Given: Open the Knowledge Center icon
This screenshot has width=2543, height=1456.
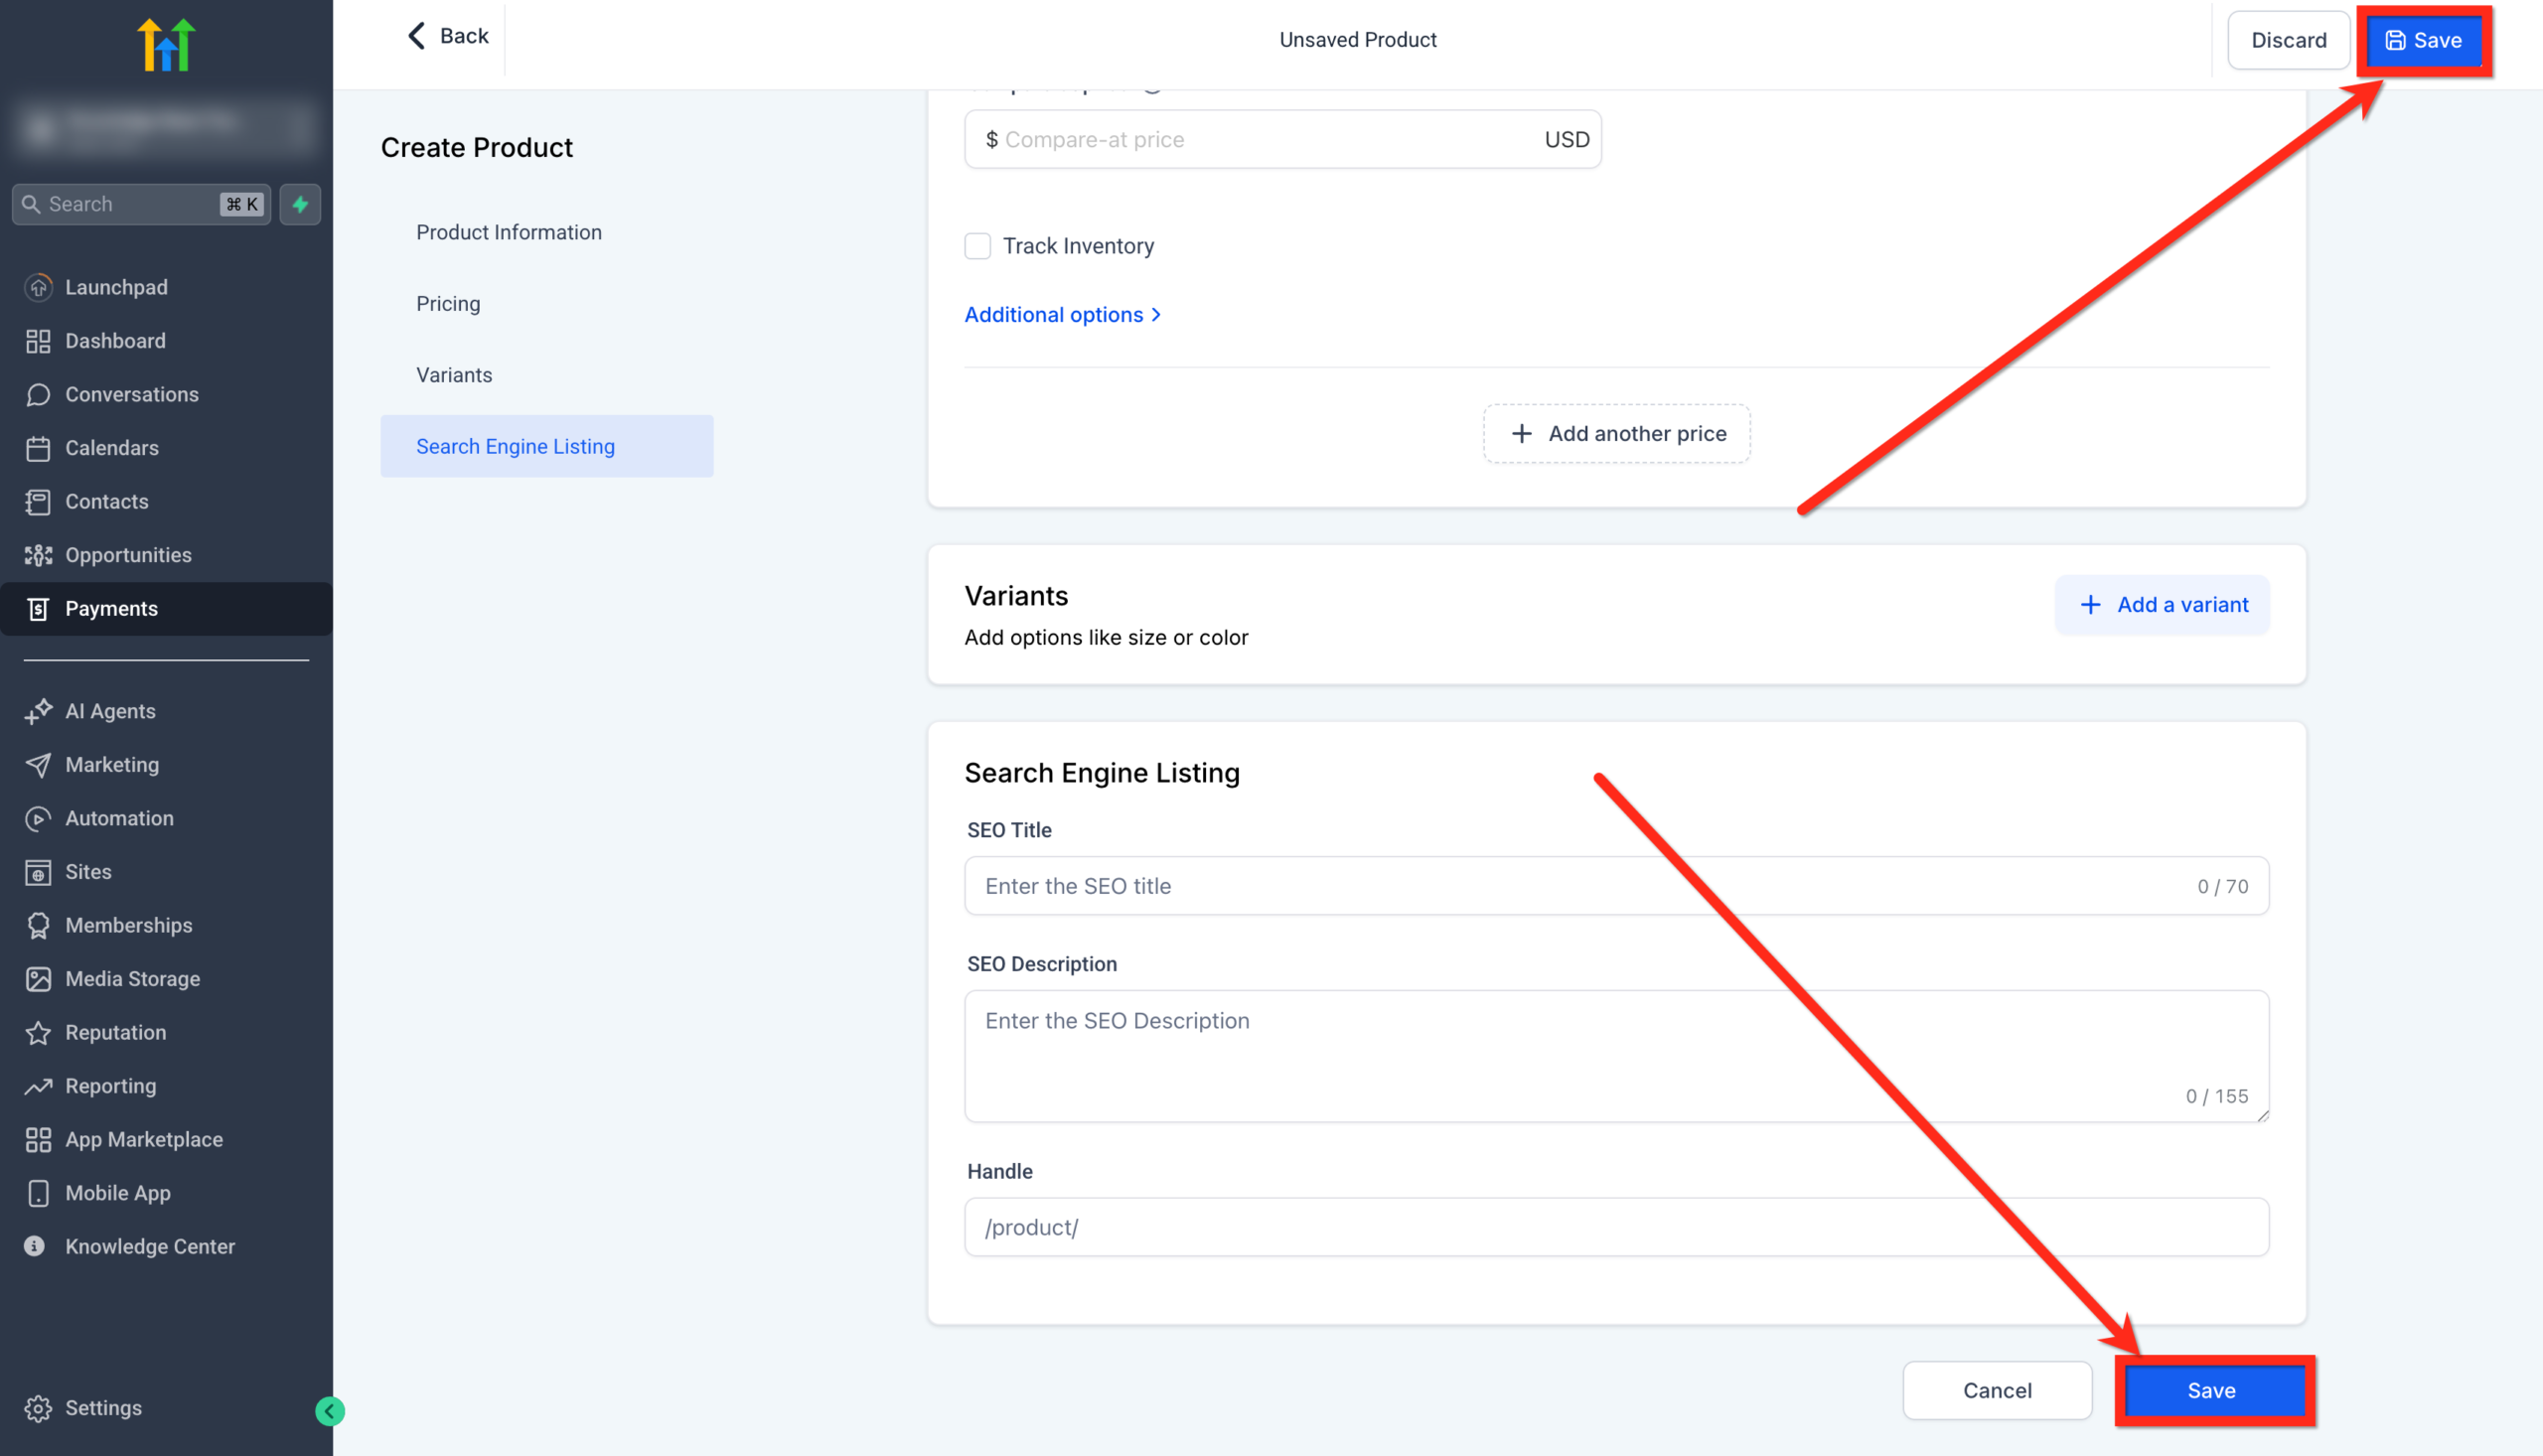Looking at the screenshot, I should click(x=36, y=1246).
